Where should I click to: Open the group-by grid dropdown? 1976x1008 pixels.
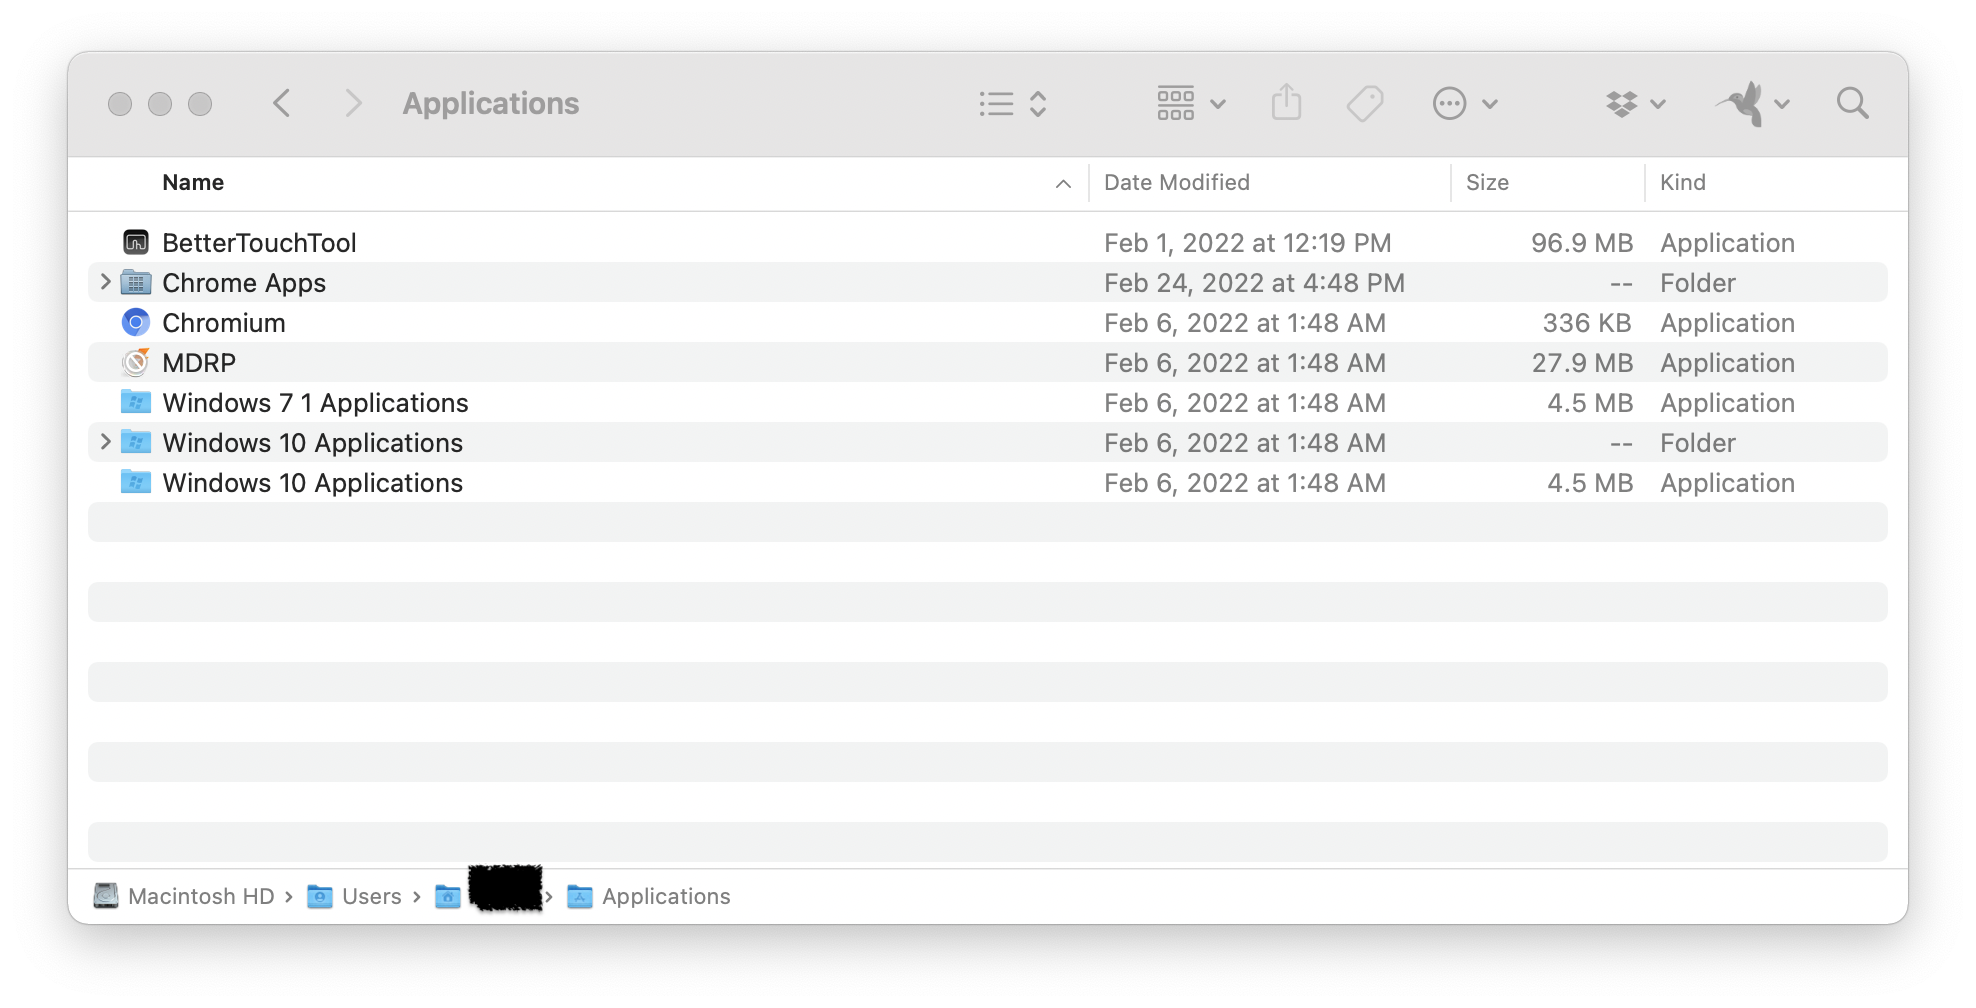tap(1191, 103)
